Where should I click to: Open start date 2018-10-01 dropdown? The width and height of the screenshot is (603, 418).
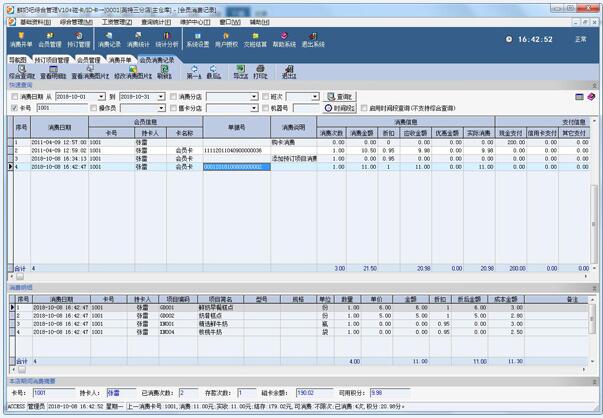[x=102, y=97]
